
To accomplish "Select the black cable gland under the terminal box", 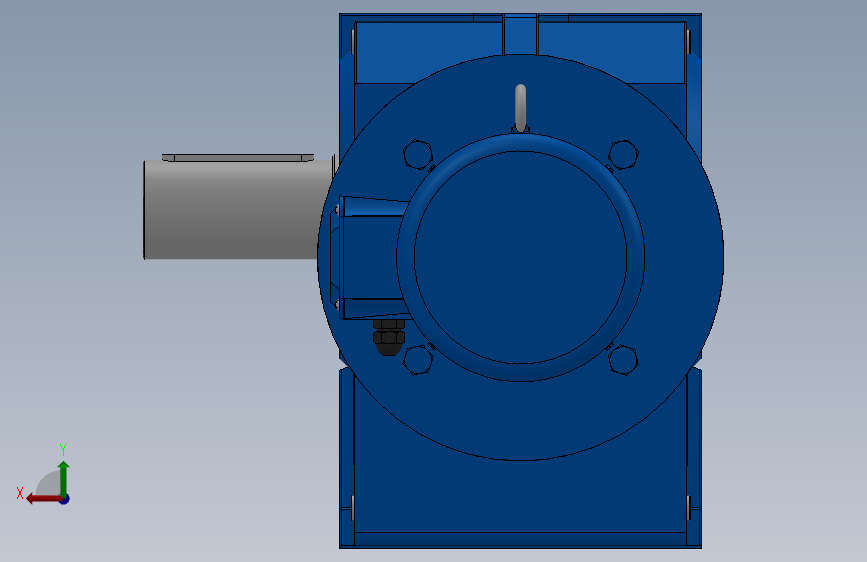I will click(389, 337).
